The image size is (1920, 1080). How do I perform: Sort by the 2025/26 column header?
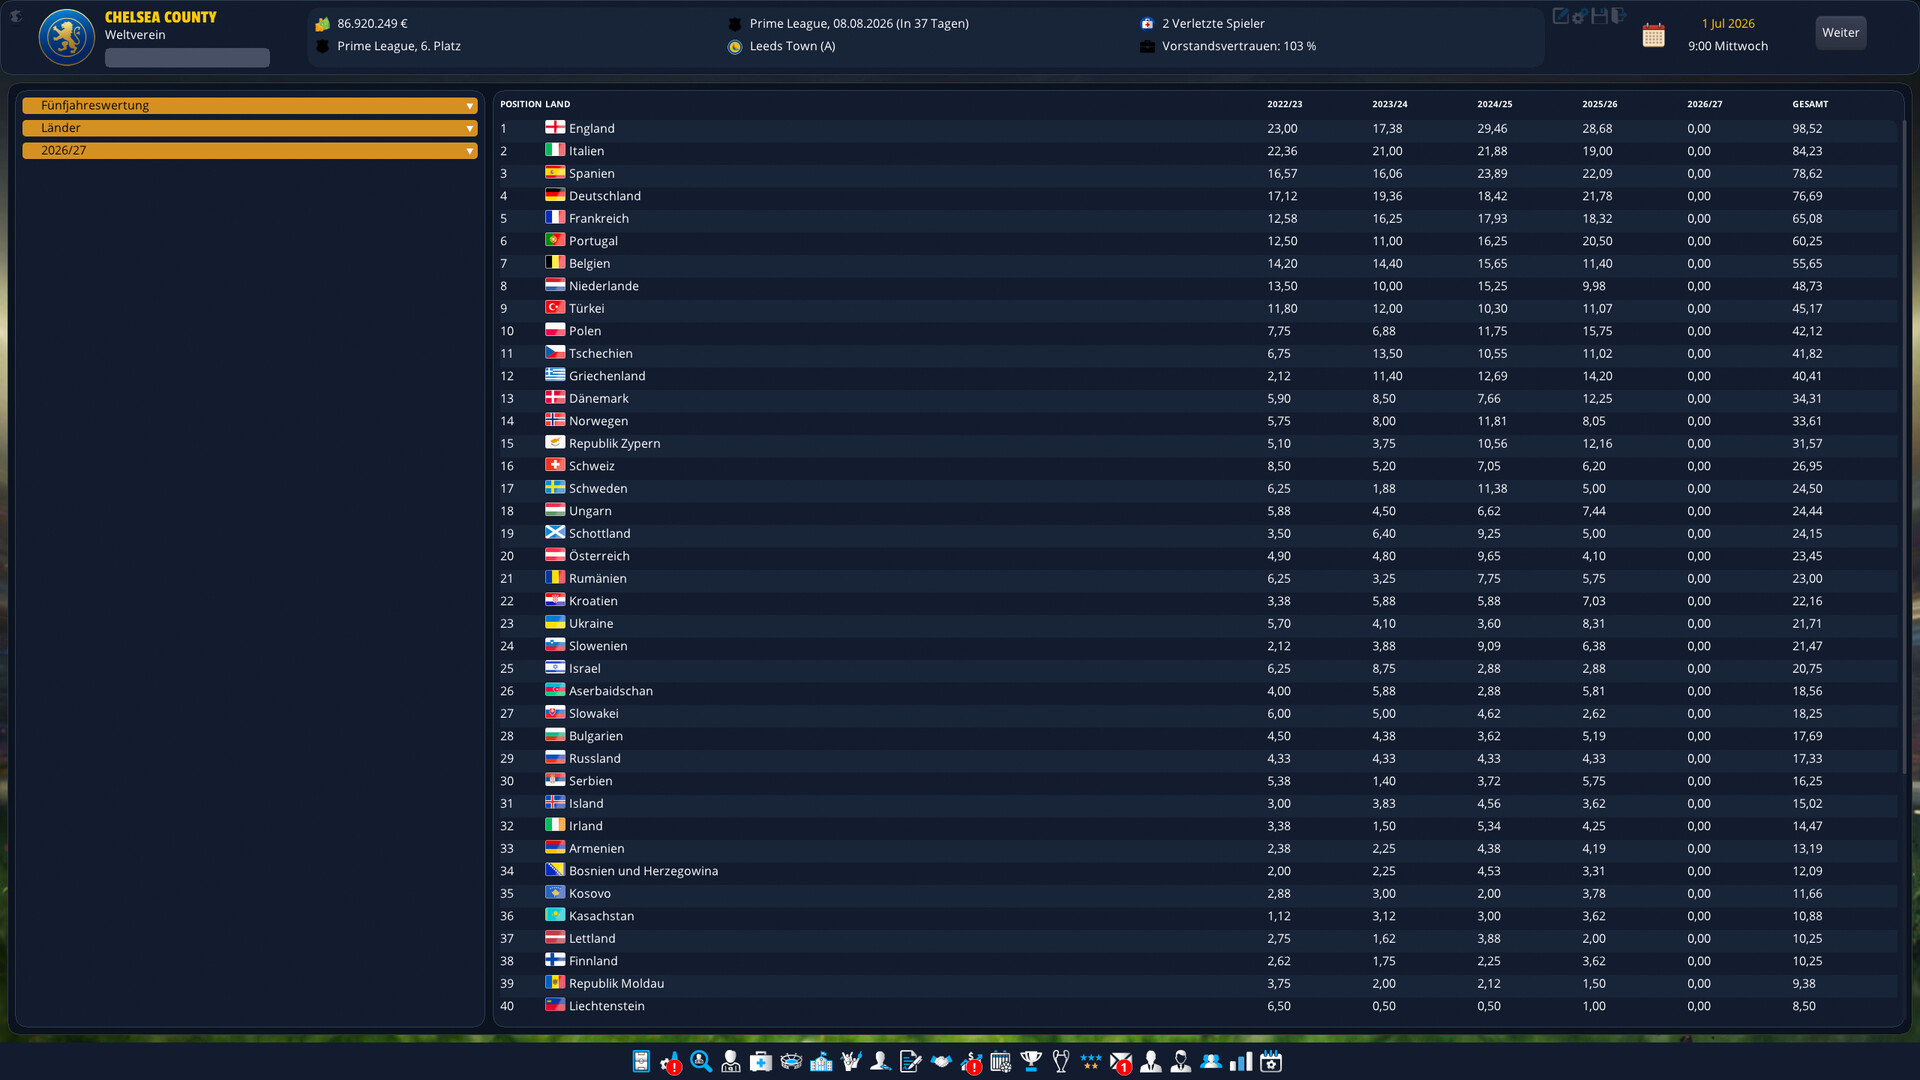pyautogui.click(x=1600, y=104)
